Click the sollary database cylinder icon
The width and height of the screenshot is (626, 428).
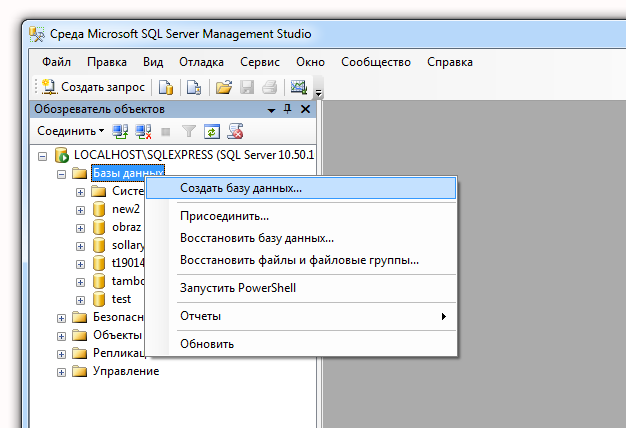tap(99, 245)
